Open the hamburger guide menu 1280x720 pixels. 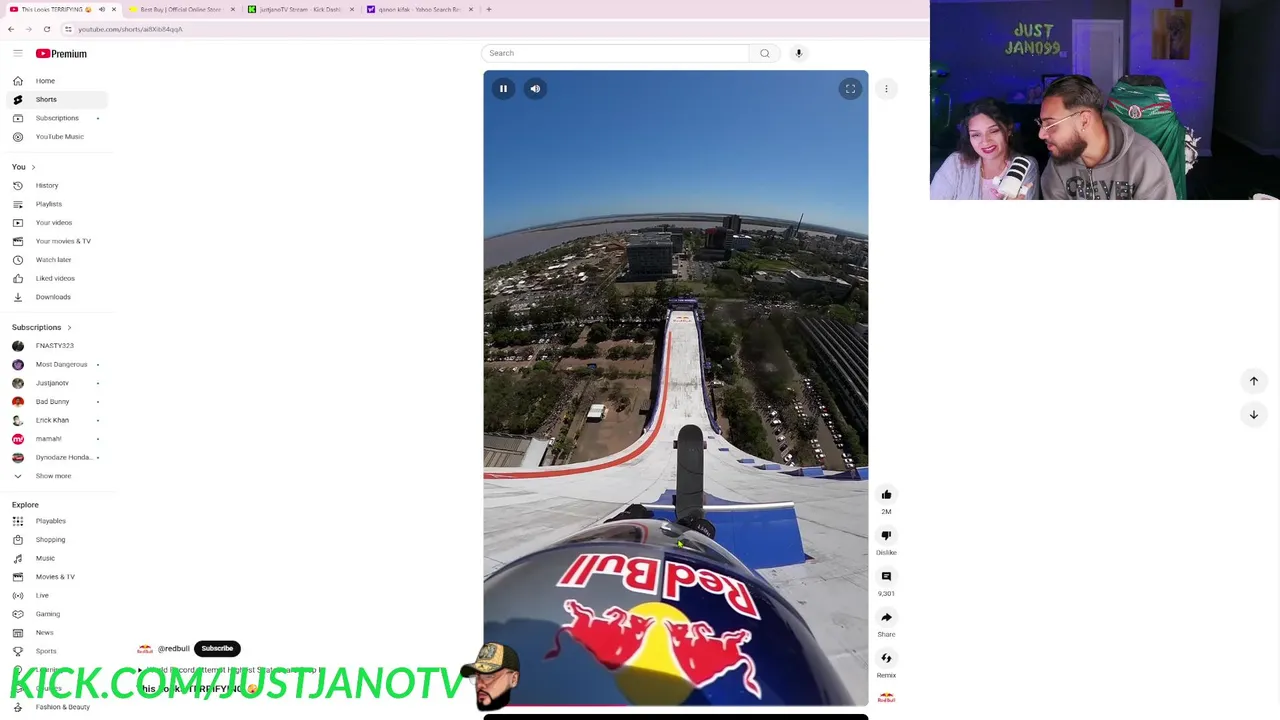click(x=17, y=53)
